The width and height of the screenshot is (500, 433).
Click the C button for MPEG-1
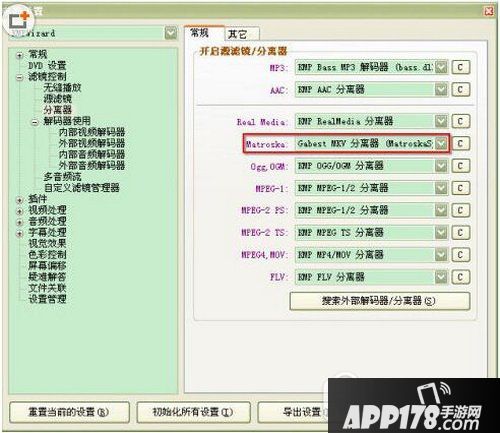pos(461,188)
